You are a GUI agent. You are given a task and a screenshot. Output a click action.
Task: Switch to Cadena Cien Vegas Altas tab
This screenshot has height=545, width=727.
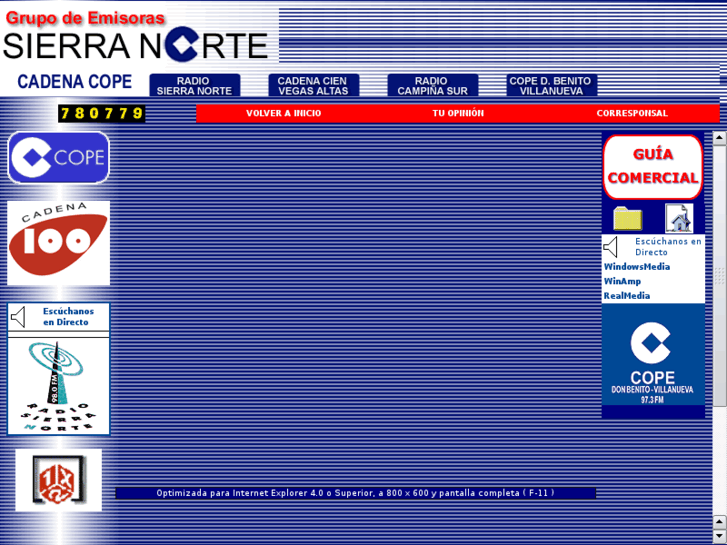point(313,85)
